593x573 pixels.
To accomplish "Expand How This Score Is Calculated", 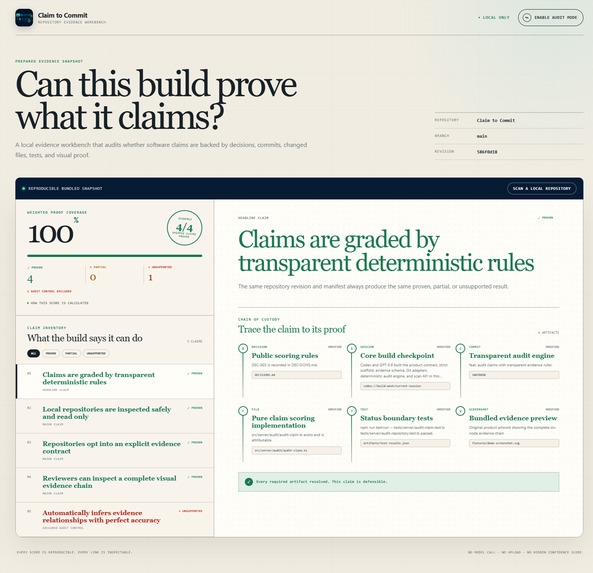I will coord(58,303).
